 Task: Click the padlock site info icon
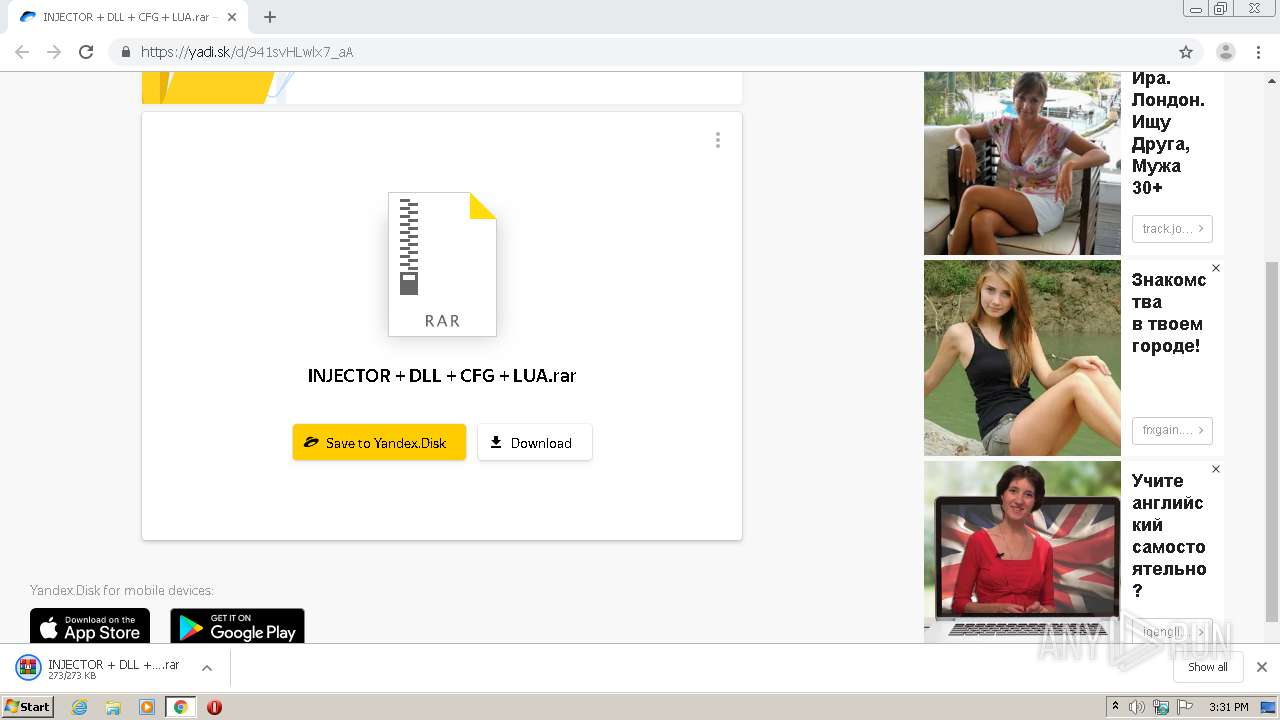125,52
